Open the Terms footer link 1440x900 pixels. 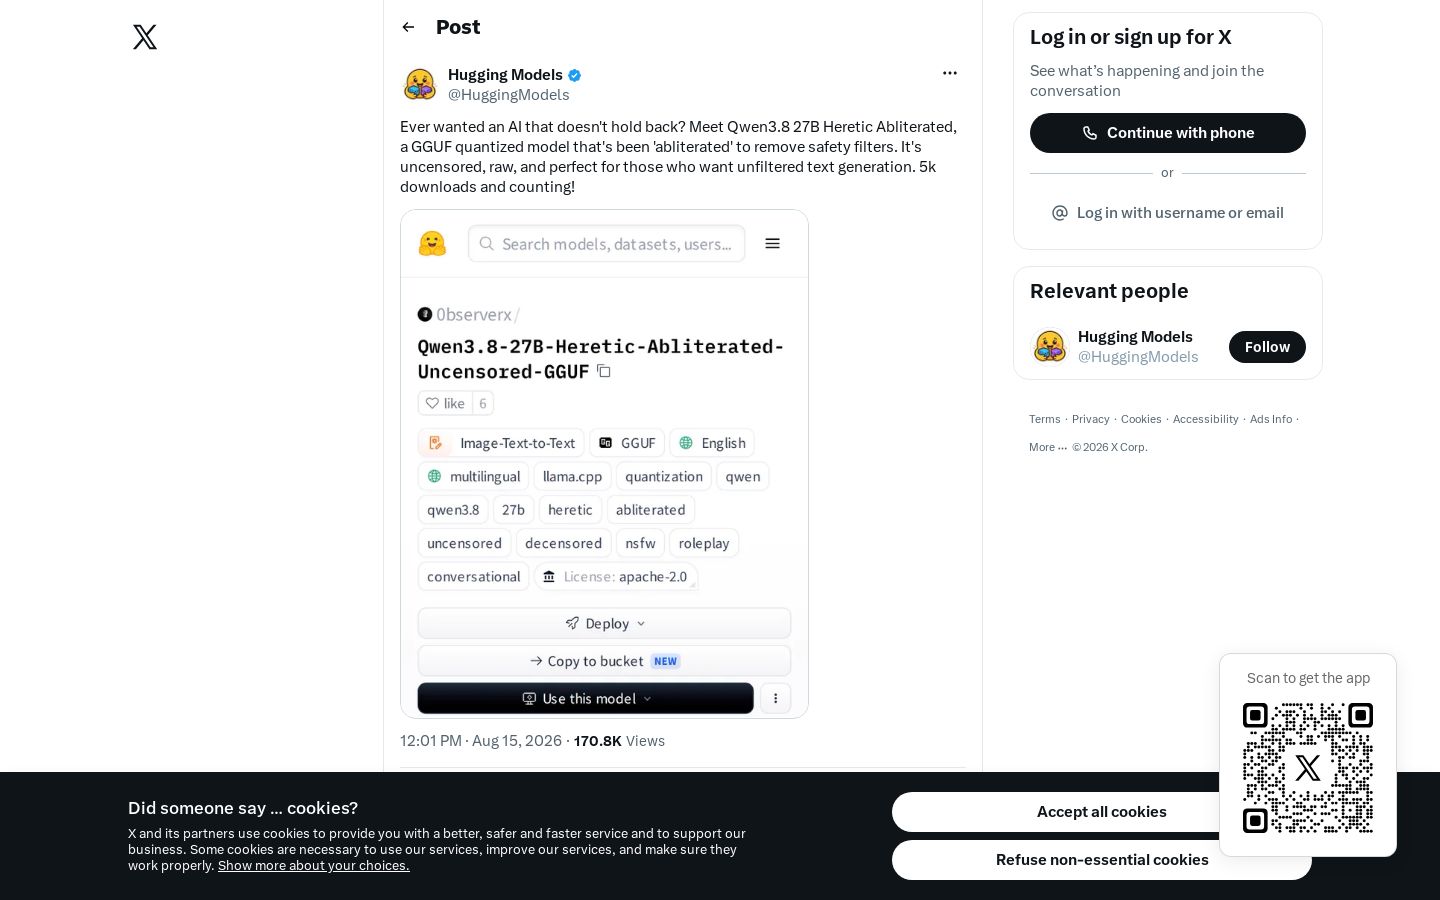point(1045,419)
